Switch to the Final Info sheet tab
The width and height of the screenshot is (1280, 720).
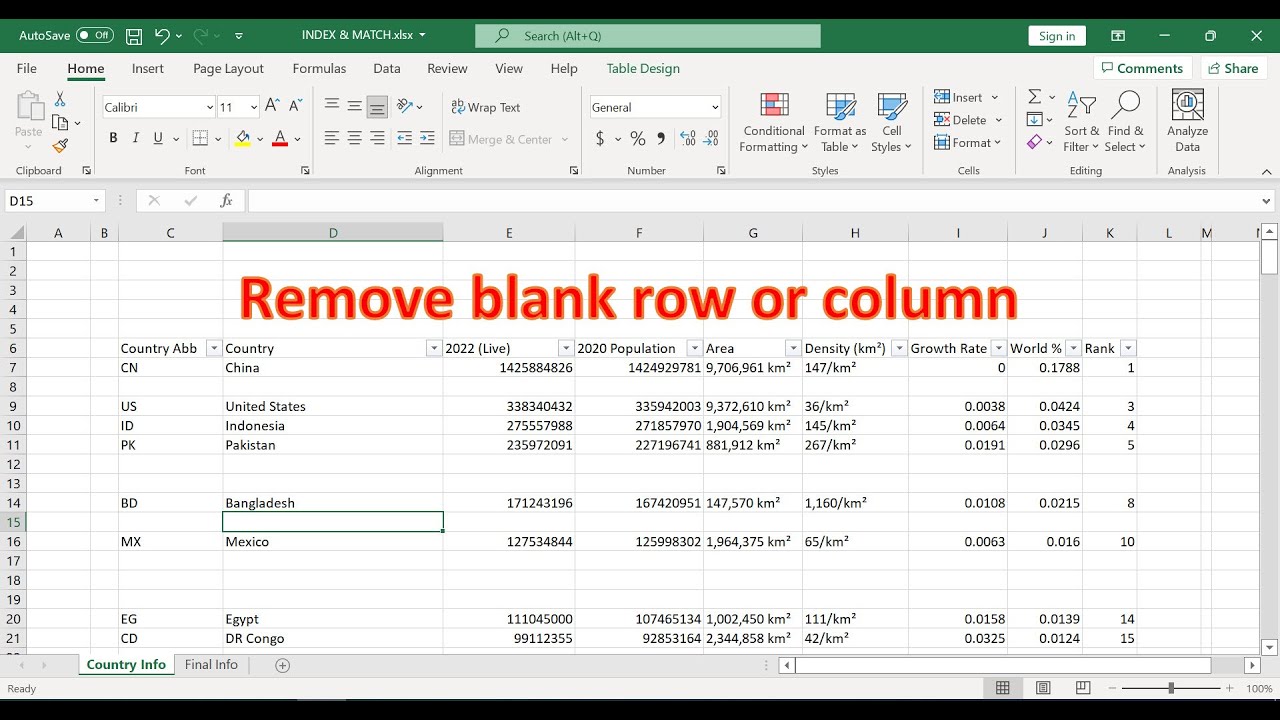point(211,665)
